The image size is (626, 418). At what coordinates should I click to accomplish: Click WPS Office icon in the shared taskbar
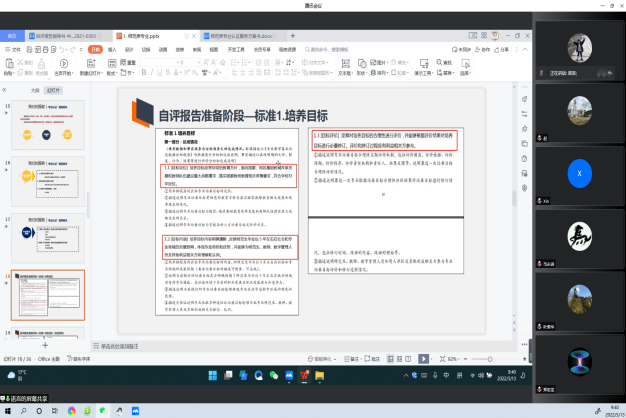tap(304, 375)
